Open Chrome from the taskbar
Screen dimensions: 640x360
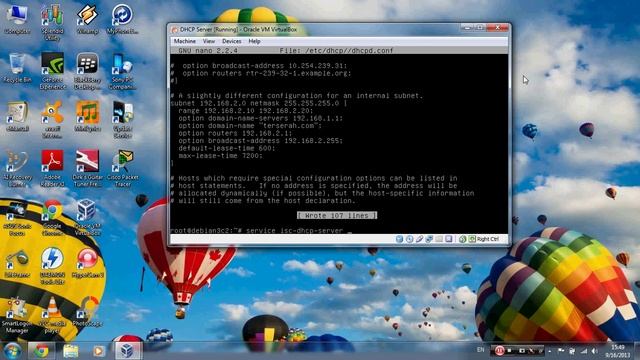pyautogui.click(x=41, y=351)
